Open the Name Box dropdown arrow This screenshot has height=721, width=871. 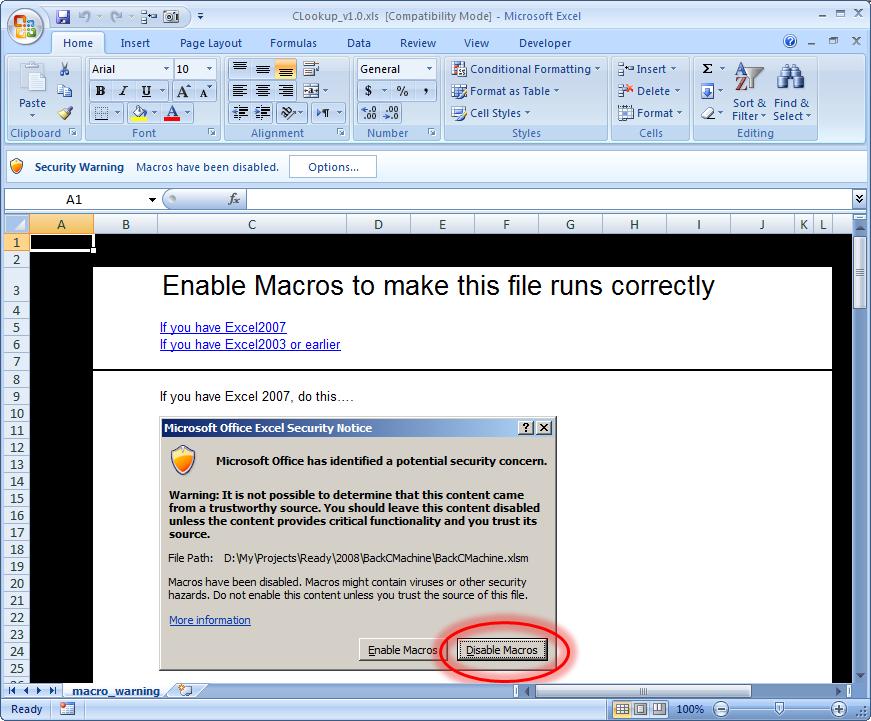(152, 199)
